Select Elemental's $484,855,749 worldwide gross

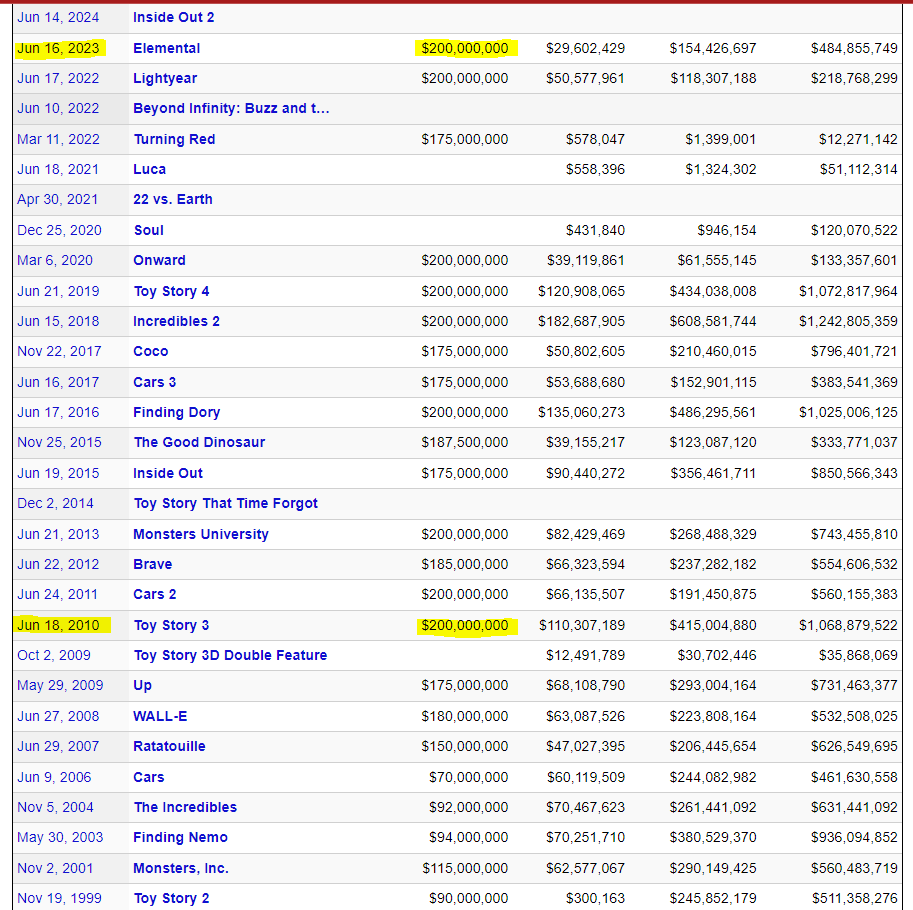pos(854,48)
